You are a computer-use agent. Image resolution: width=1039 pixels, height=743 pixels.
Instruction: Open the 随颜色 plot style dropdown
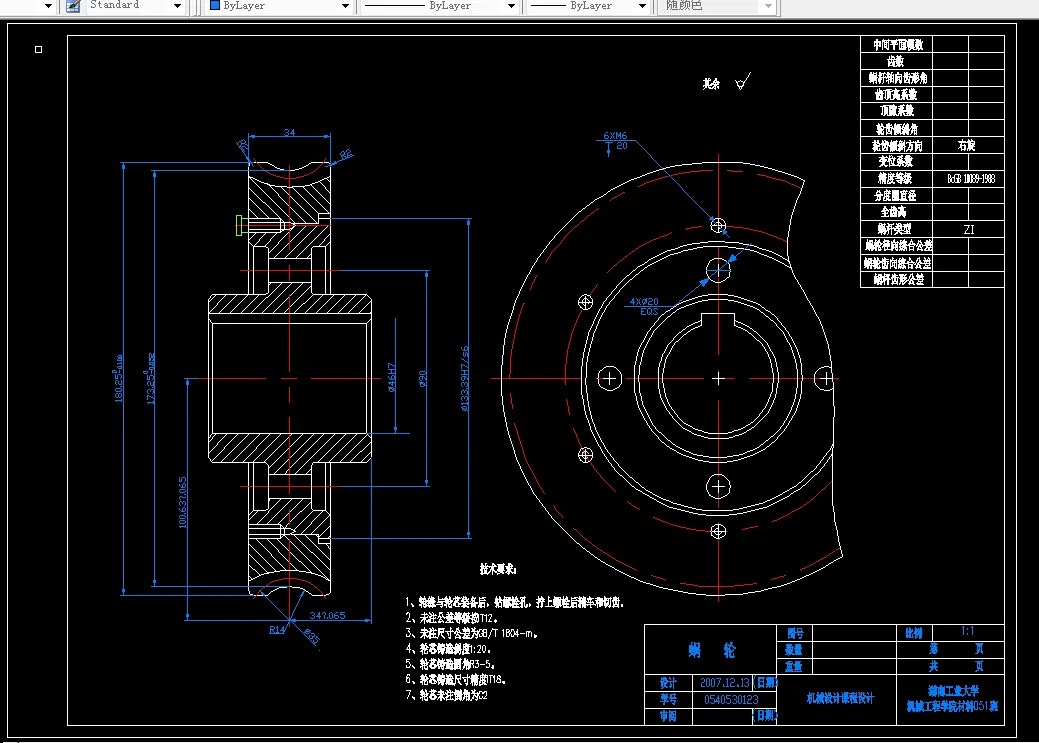(768, 6)
